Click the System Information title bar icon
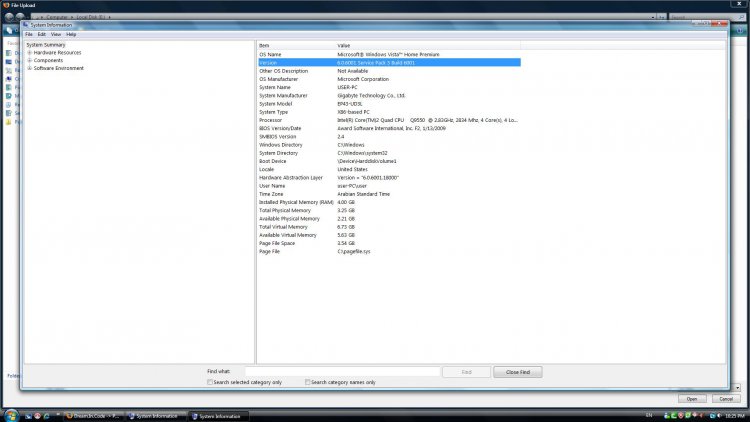This screenshot has height=422, width=750. pos(25,25)
